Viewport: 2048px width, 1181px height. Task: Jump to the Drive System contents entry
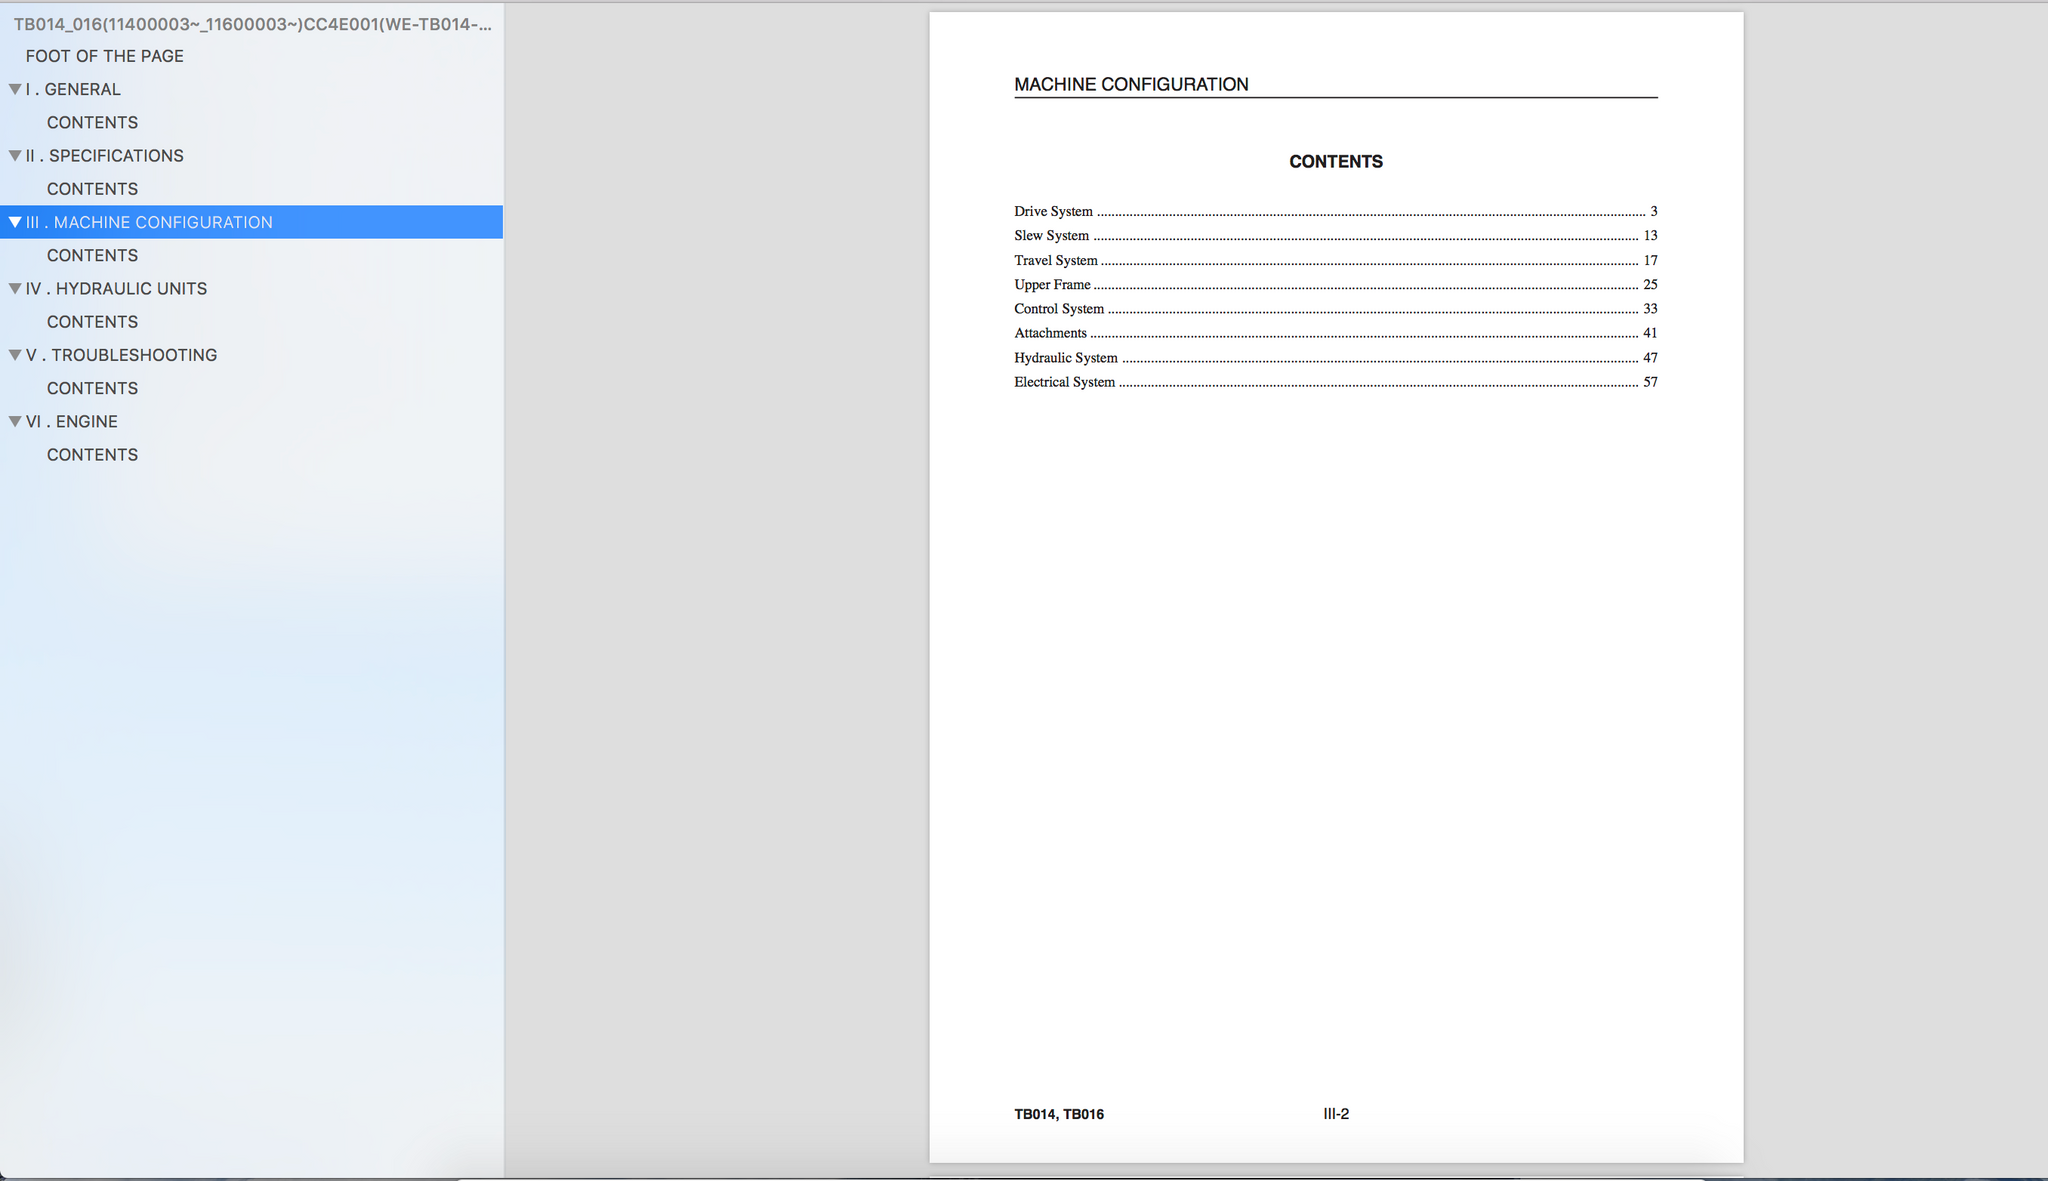coord(1053,211)
